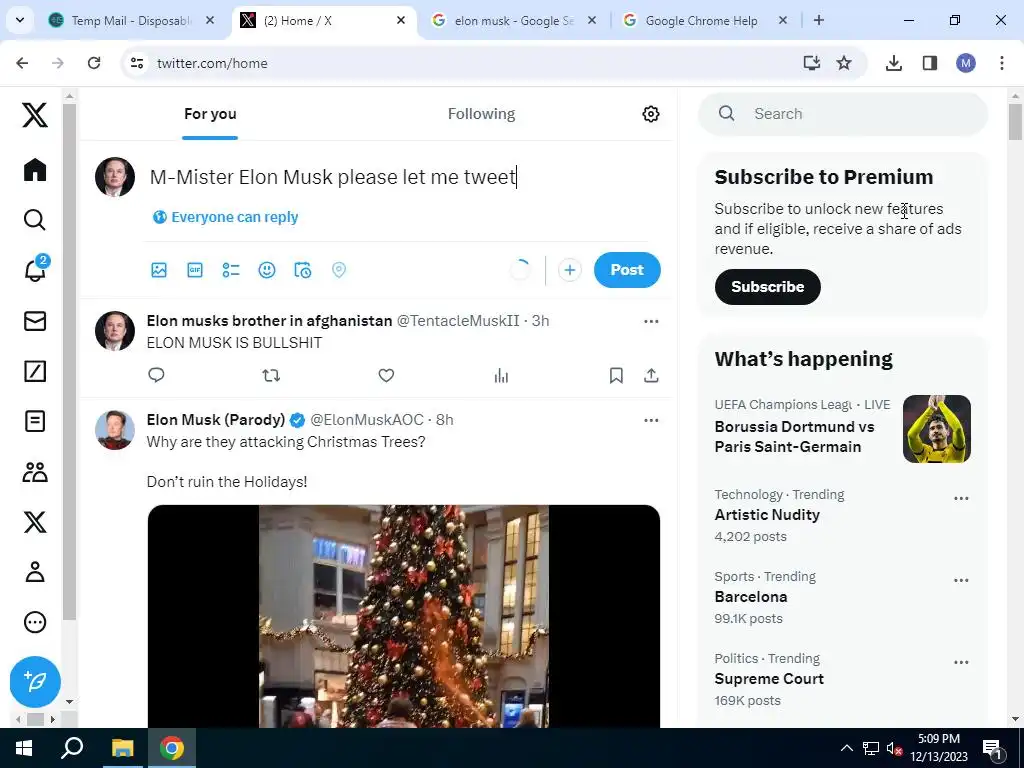
Task: Schedule post with calendar clock icon
Action: (x=302, y=270)
